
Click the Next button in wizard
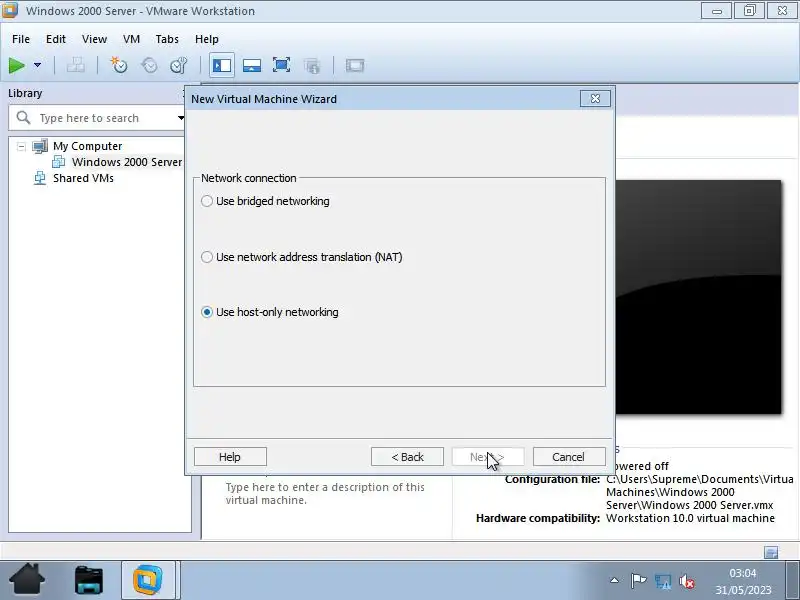488,457
